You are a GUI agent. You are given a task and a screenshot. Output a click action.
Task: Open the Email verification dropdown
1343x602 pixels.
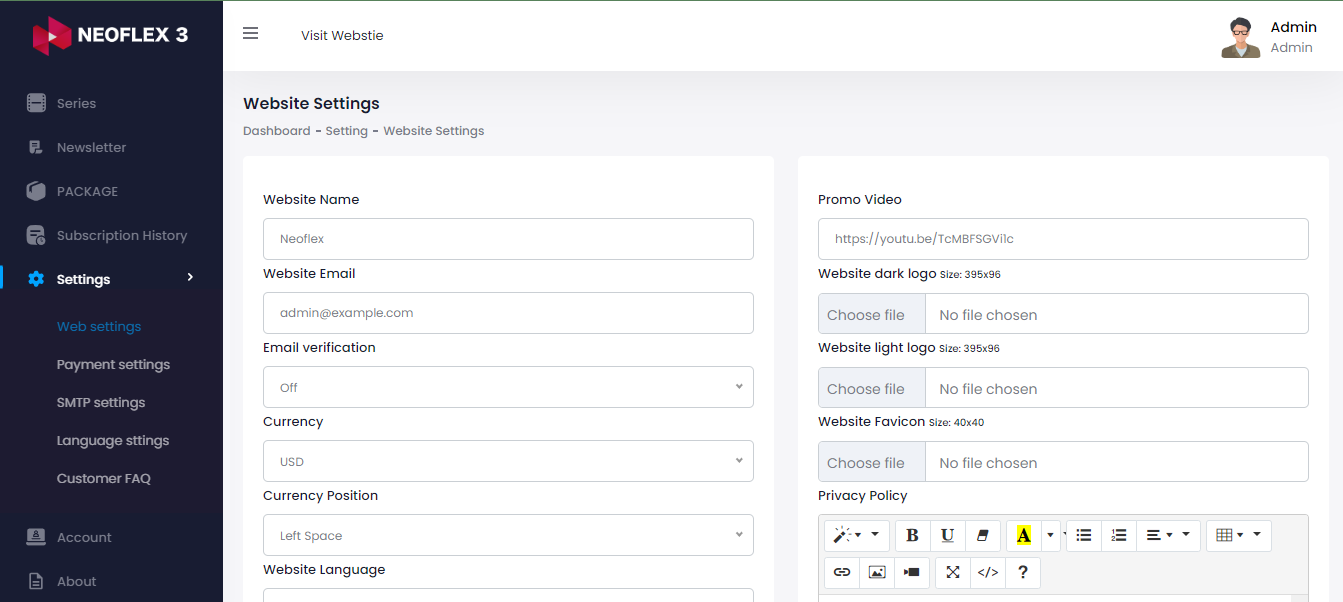[508, 387]
